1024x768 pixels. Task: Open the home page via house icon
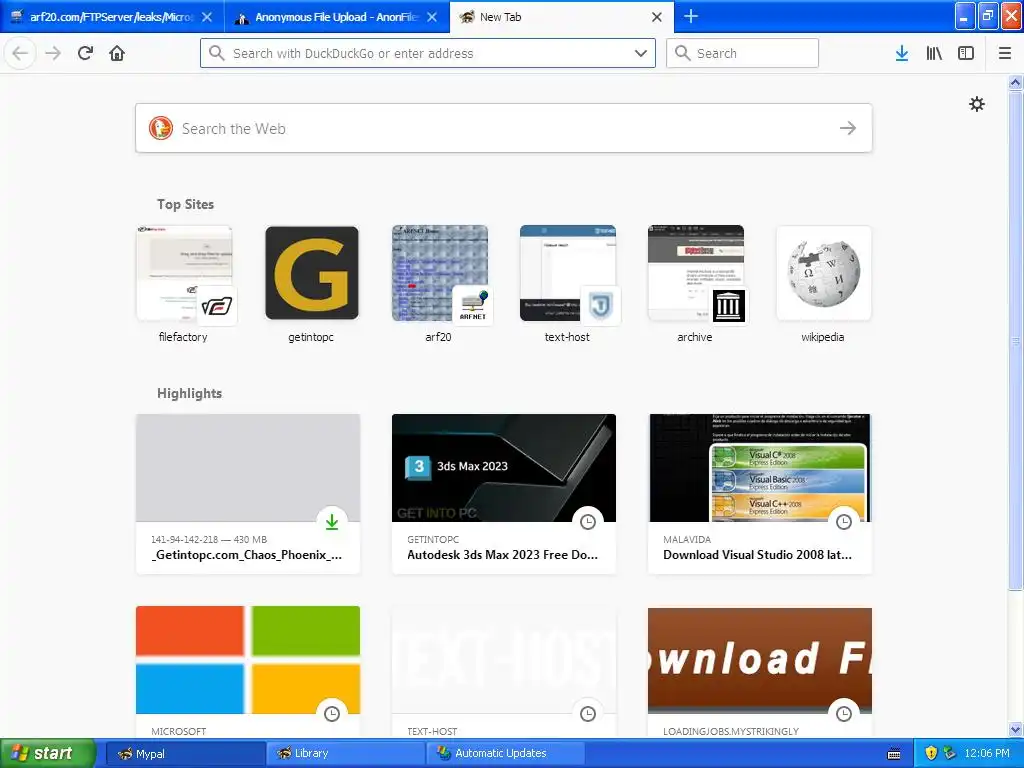coord(117,53)
